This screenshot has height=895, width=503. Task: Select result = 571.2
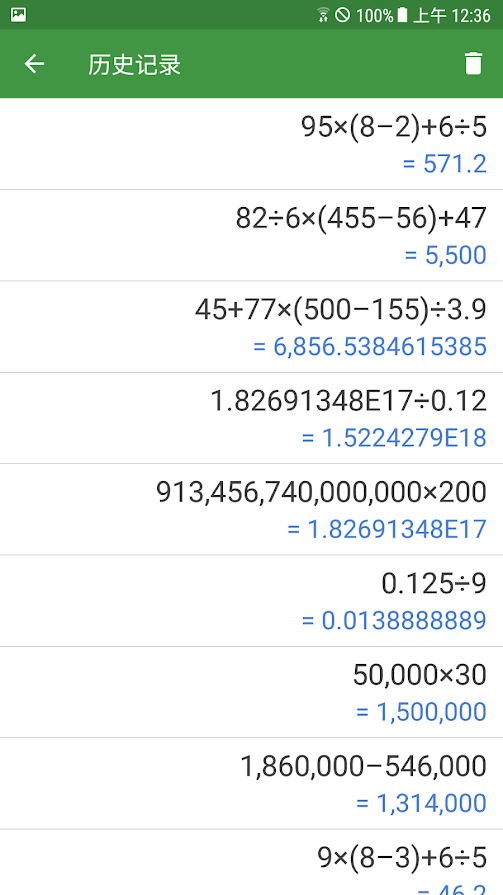click(445, 164)
